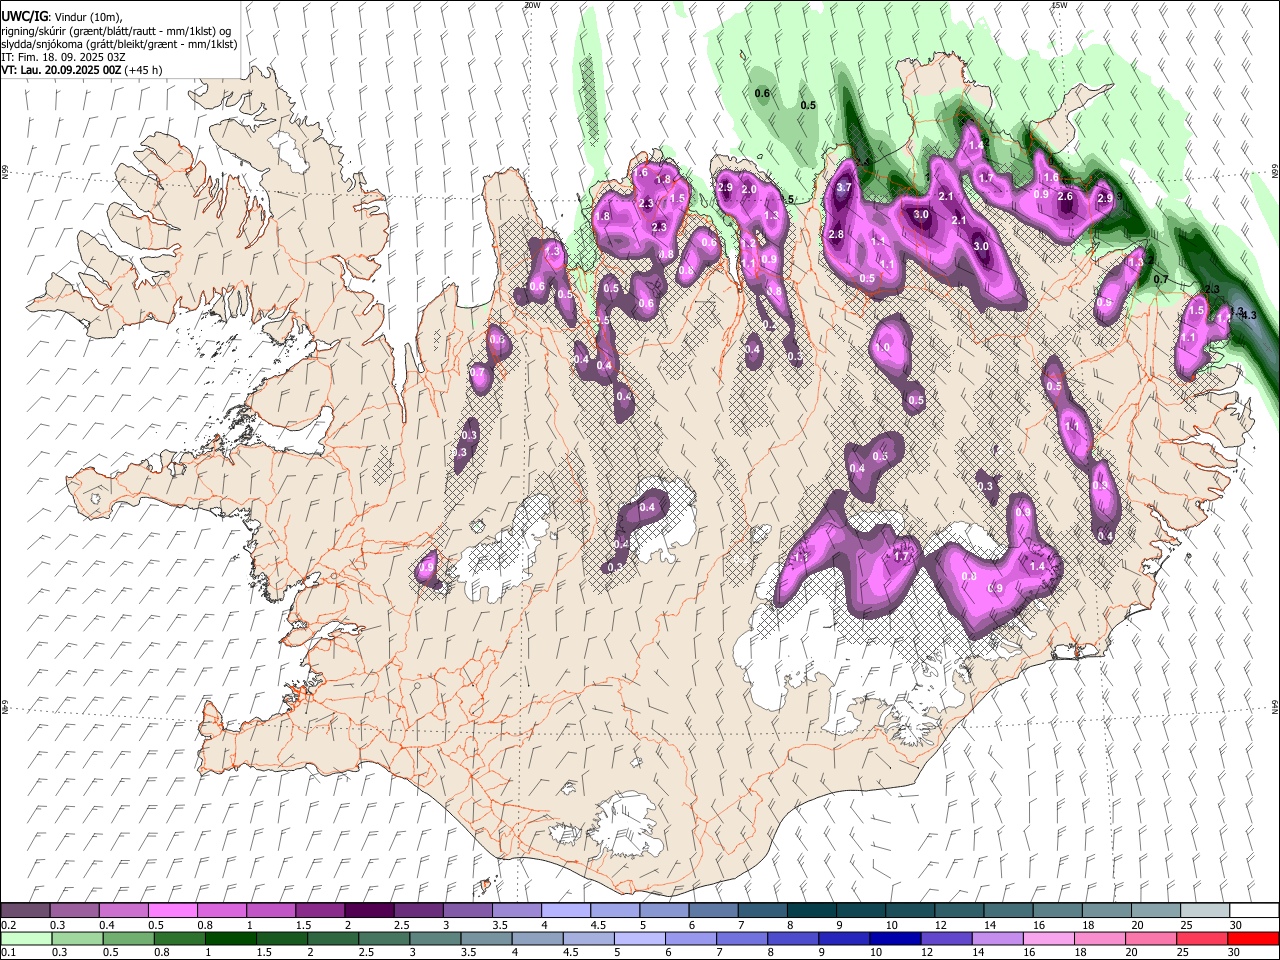Select the 'rigning/skúrir' legend description line
The height and width of the screenshot is (960, 1280).
115,31
